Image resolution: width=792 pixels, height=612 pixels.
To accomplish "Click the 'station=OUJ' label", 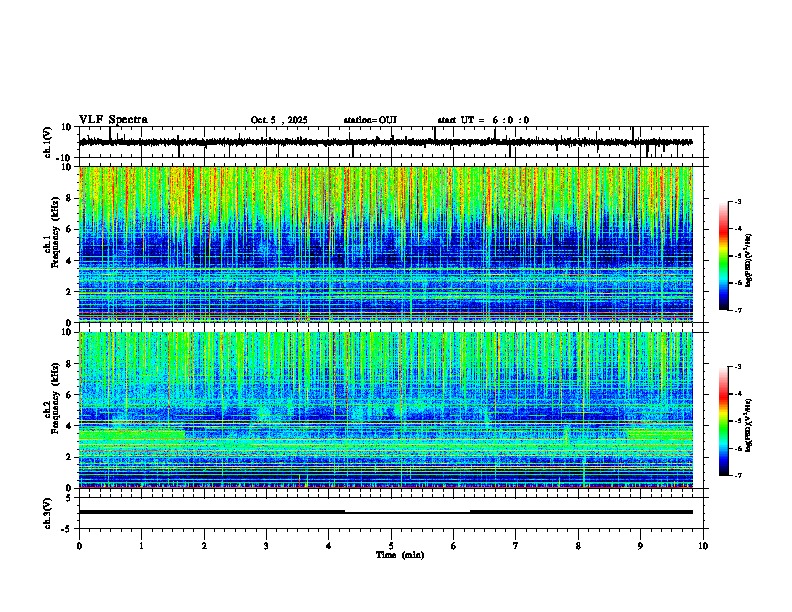I will coord(370,120).
